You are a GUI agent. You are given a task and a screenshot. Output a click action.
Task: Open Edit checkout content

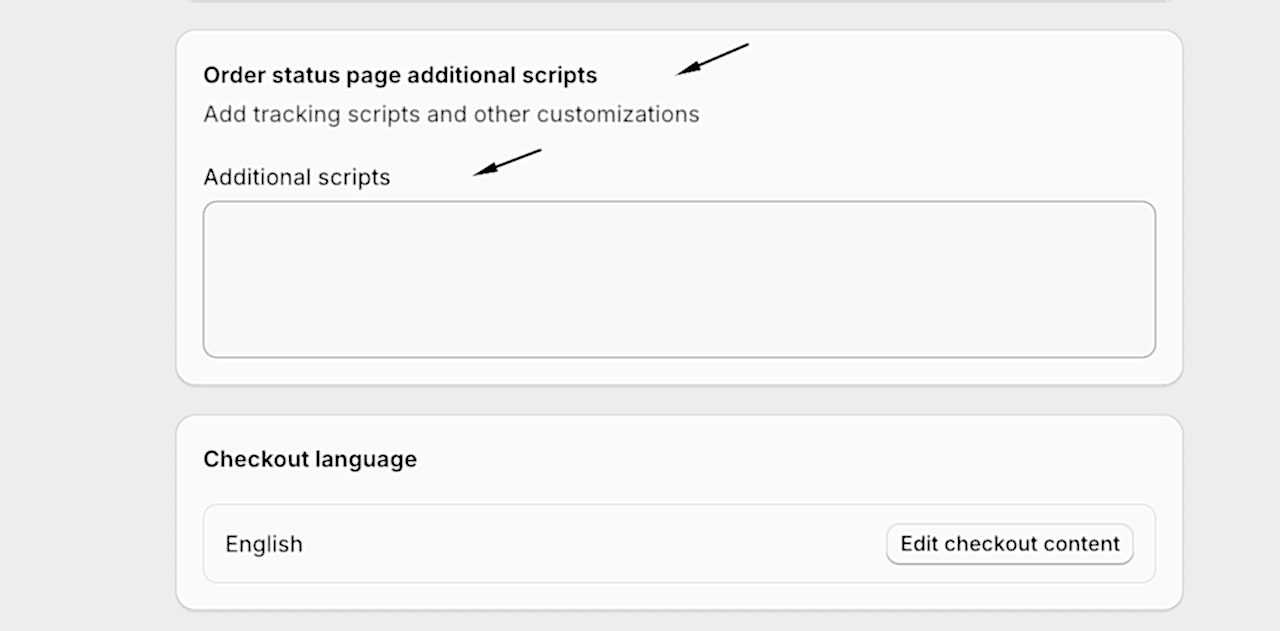tap(1010, 544)
